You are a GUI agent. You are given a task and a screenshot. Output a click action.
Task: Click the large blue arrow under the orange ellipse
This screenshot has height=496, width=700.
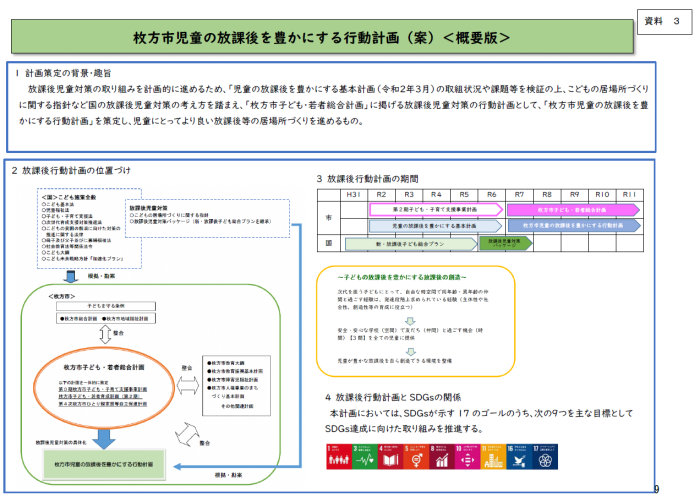pyautogui.click(x=104, y=439)
